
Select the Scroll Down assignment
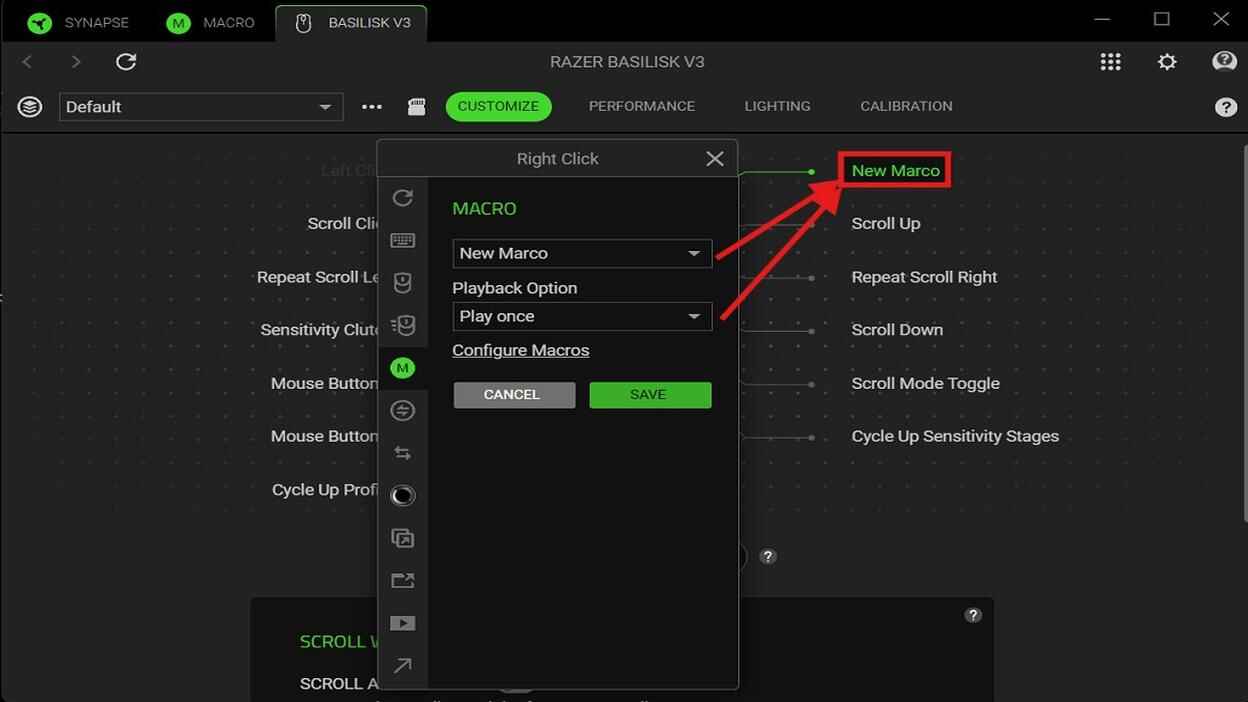897,329
